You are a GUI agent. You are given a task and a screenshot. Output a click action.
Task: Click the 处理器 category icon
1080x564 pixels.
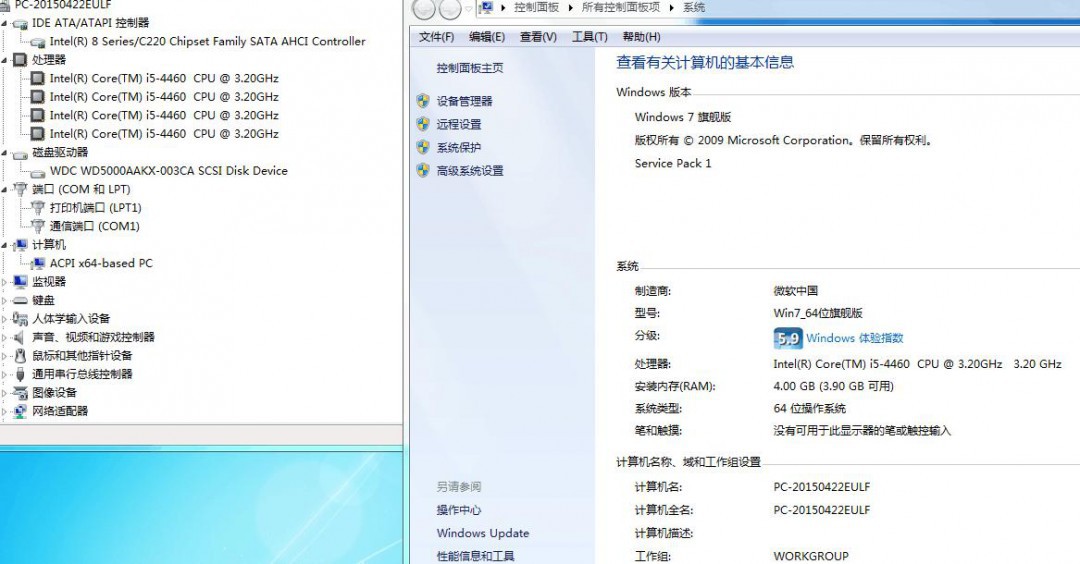point(20,60)
